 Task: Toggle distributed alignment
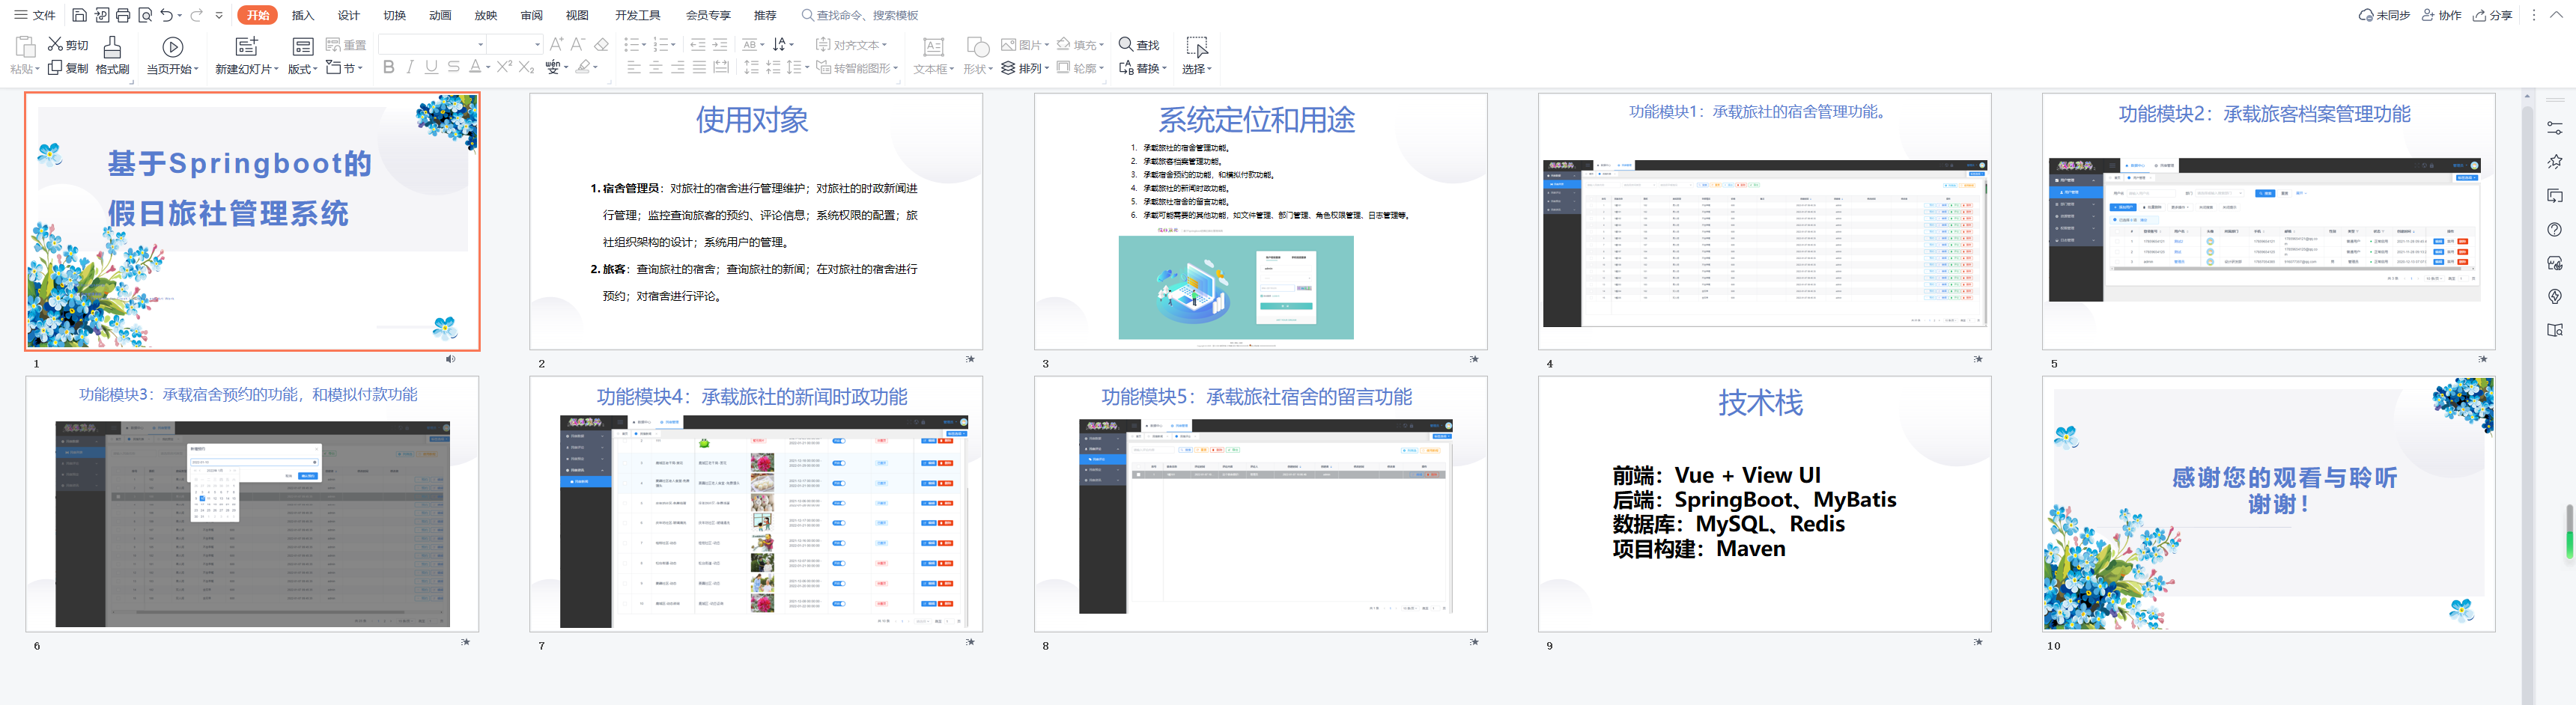721,67
